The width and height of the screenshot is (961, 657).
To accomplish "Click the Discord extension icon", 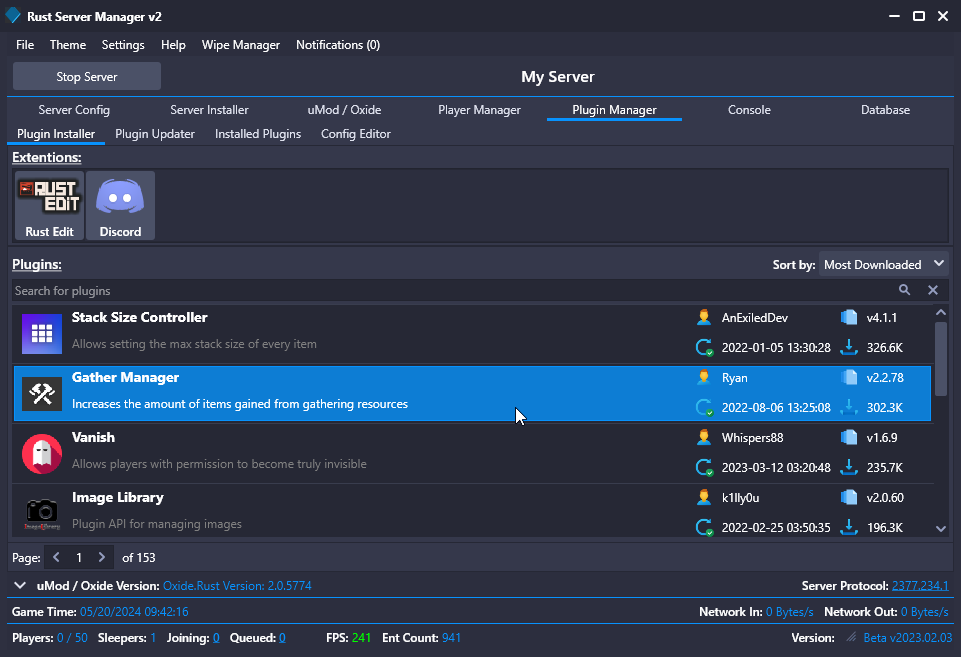I will point(120,205).
